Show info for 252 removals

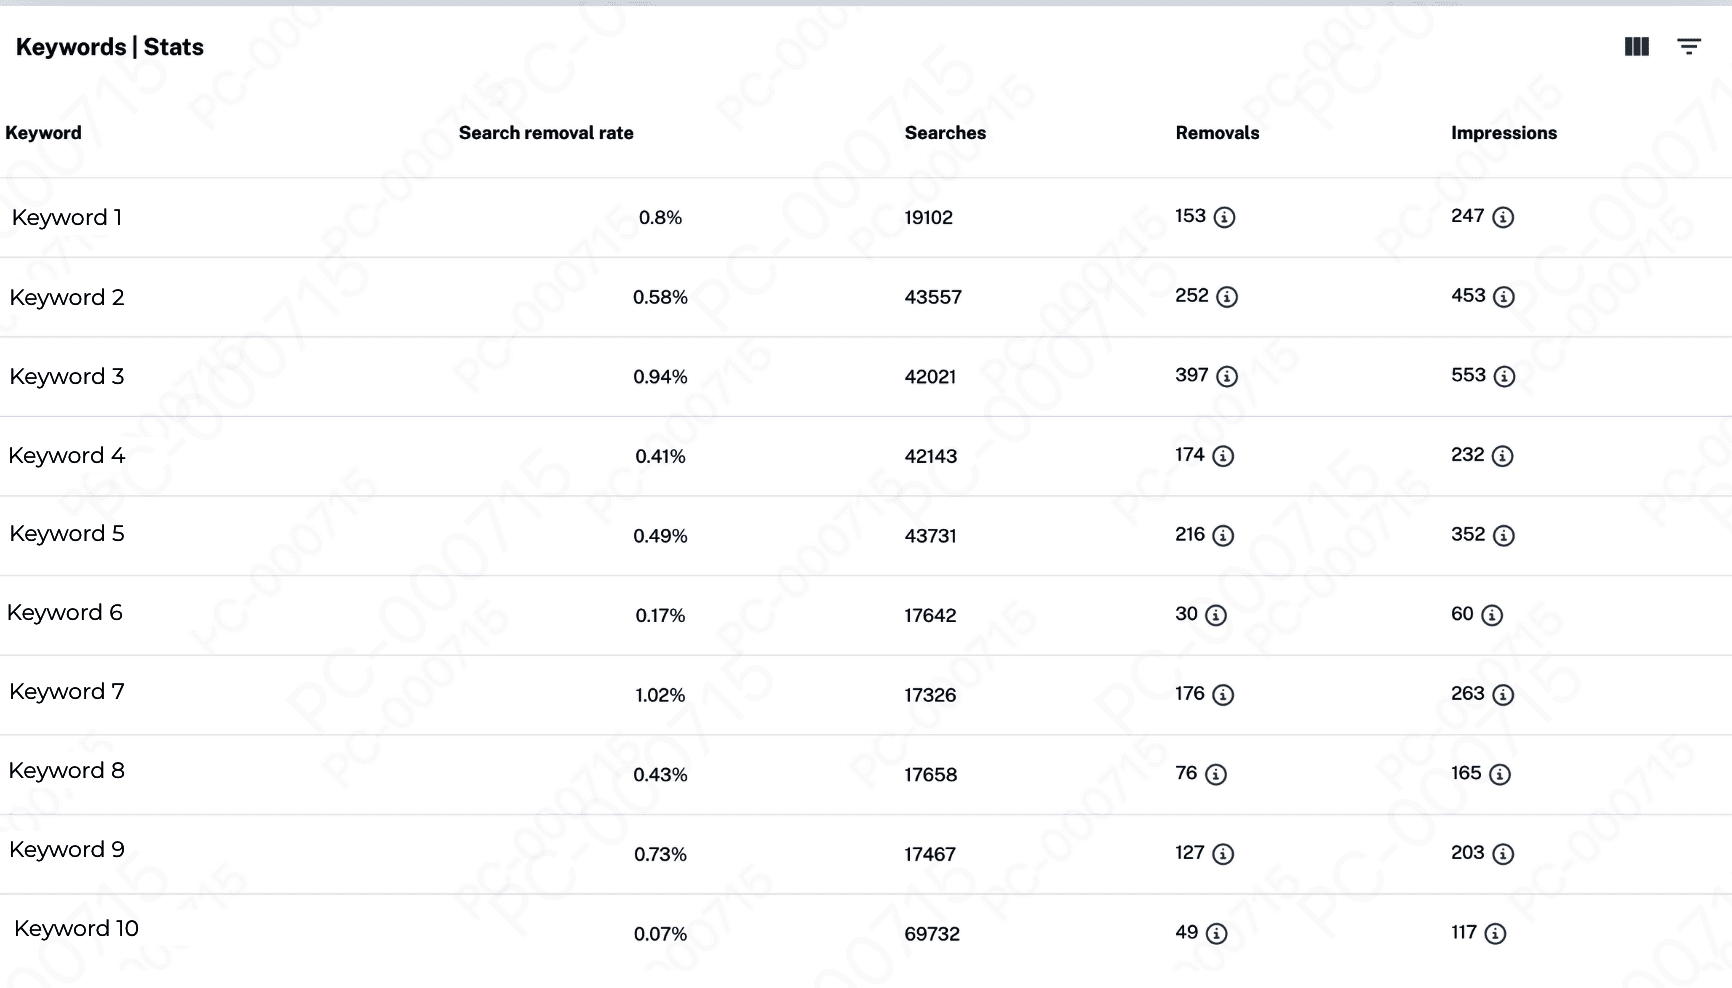pos(1227,297)
